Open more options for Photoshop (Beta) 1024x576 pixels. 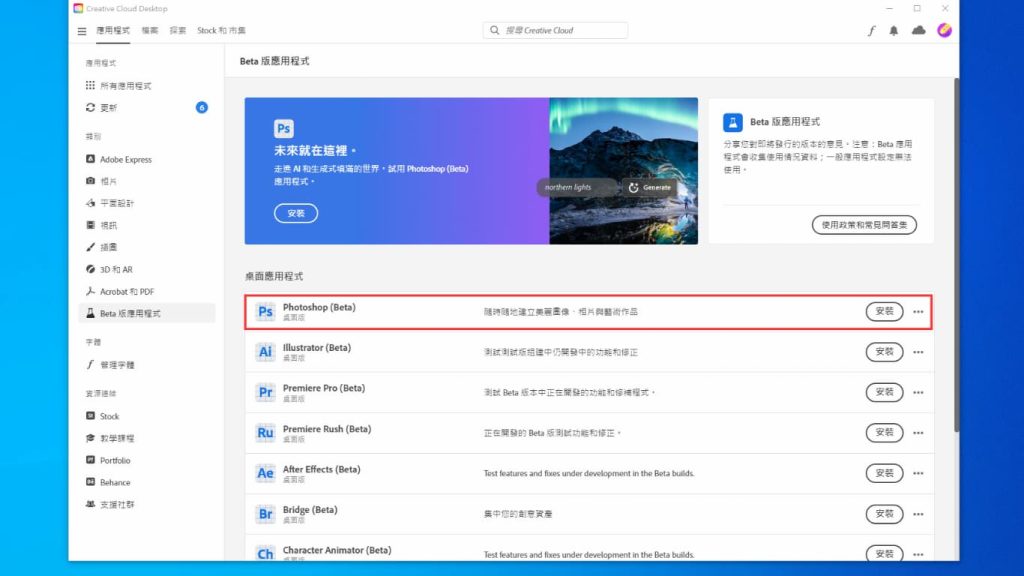(918, 311)
